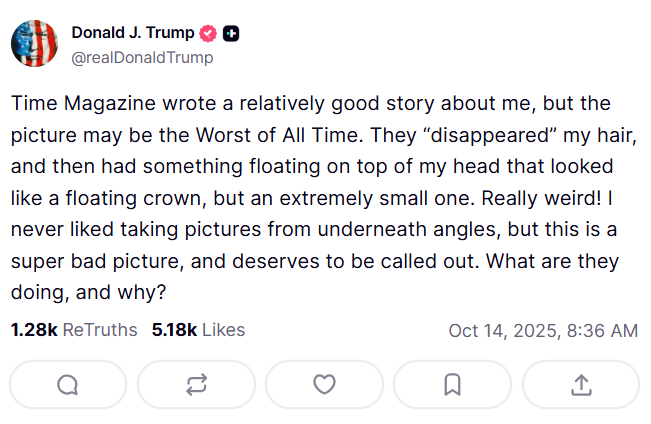Toggle the heart Like button
The width and height of the screenshot is (651, 424).
point(324,384)
